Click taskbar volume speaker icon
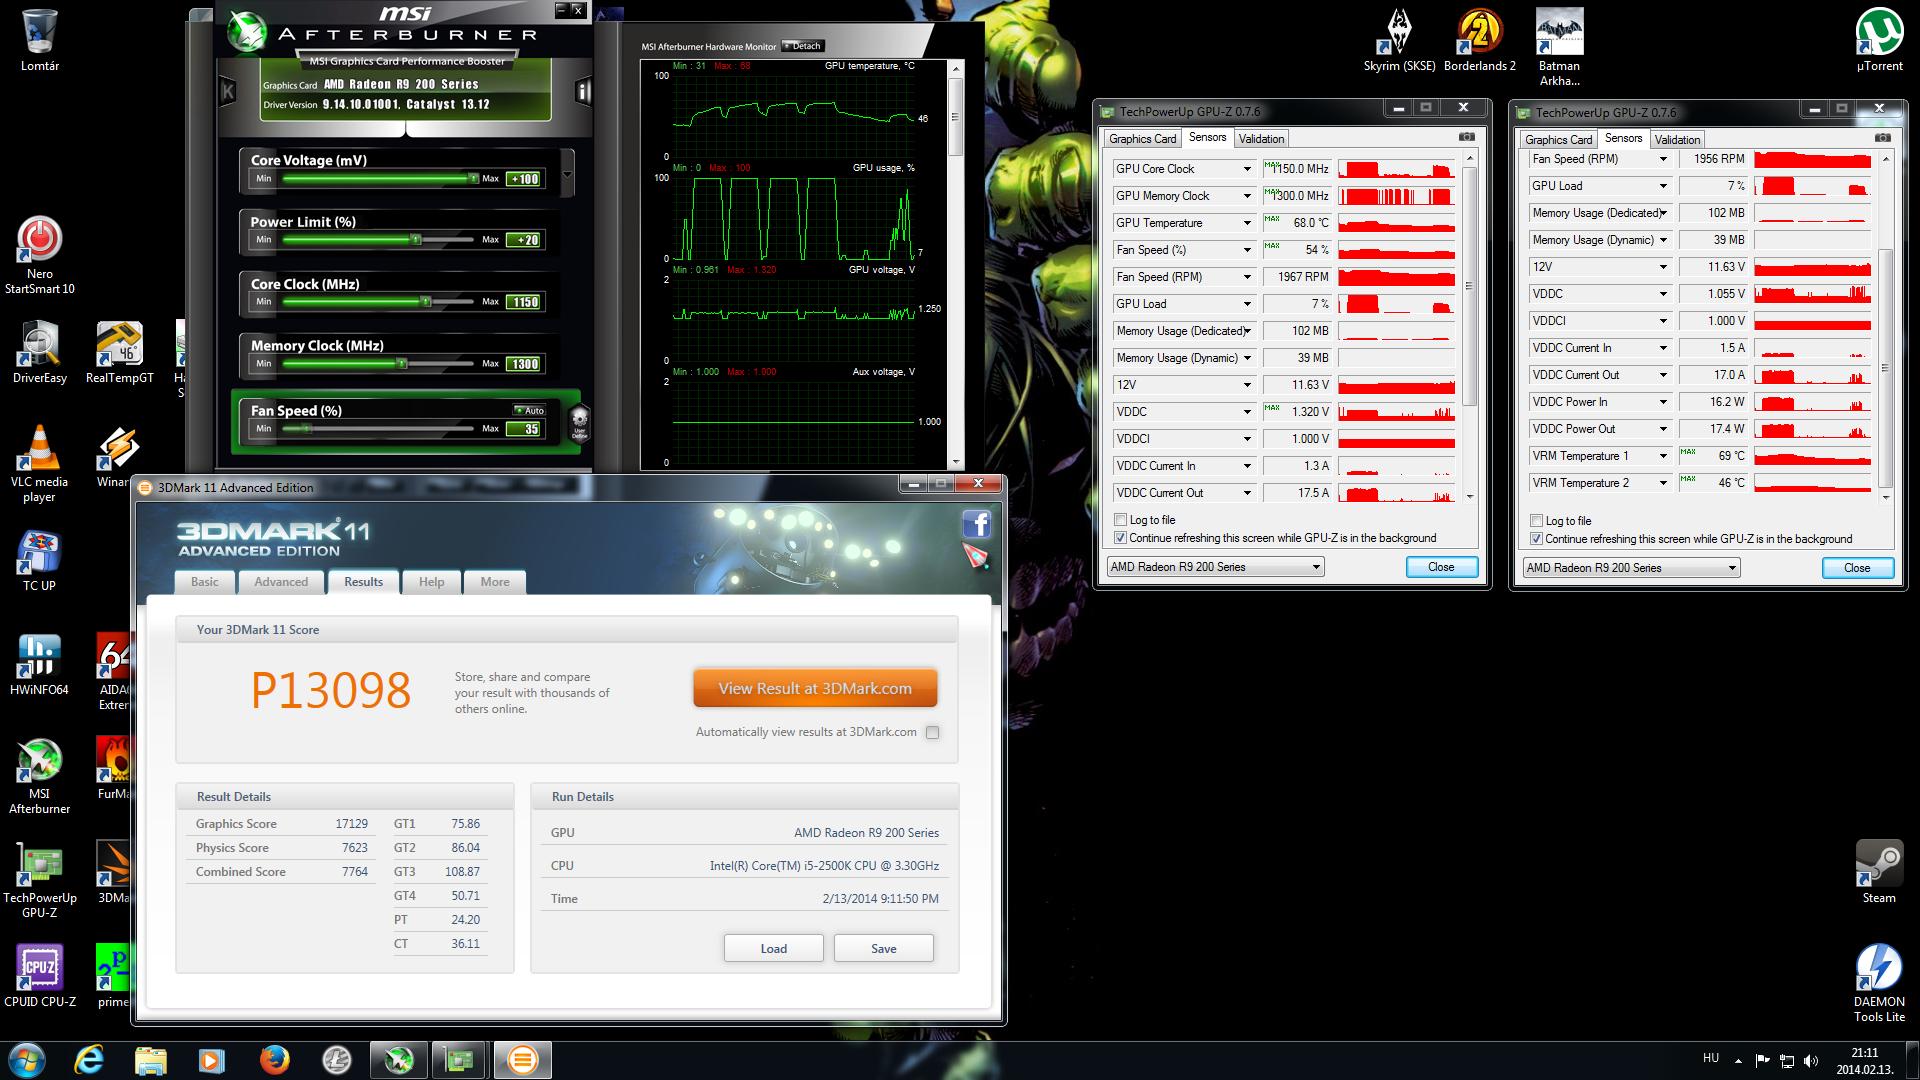 click(1811, 1061)
